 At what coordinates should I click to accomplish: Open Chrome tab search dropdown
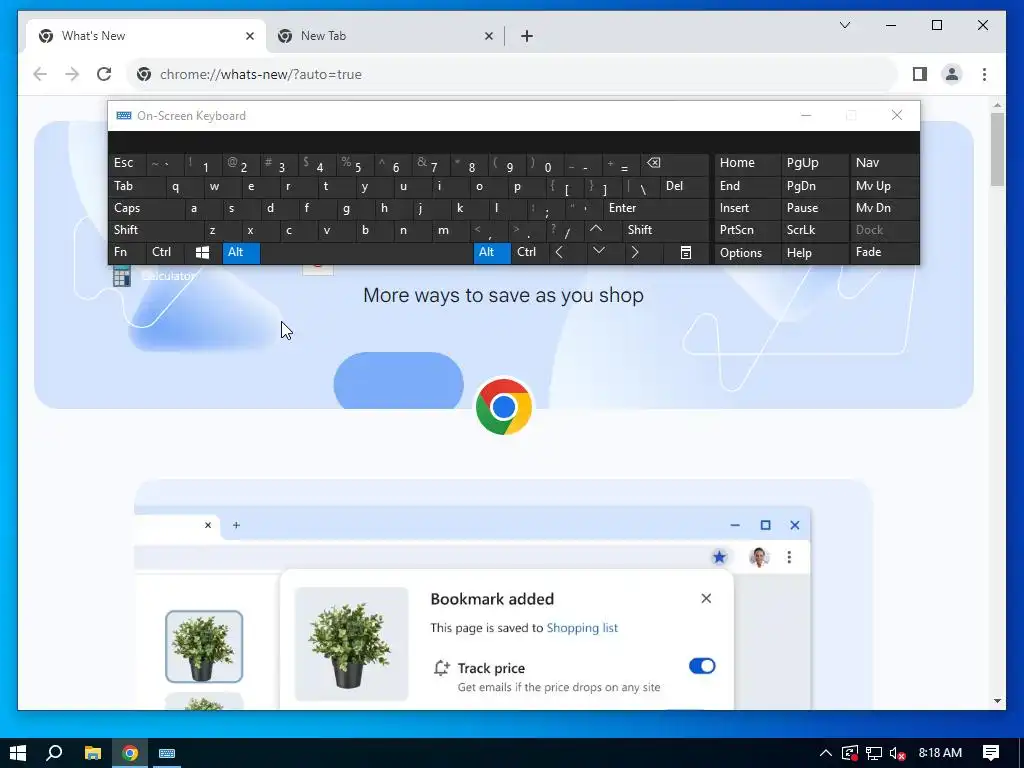point(844,25)
